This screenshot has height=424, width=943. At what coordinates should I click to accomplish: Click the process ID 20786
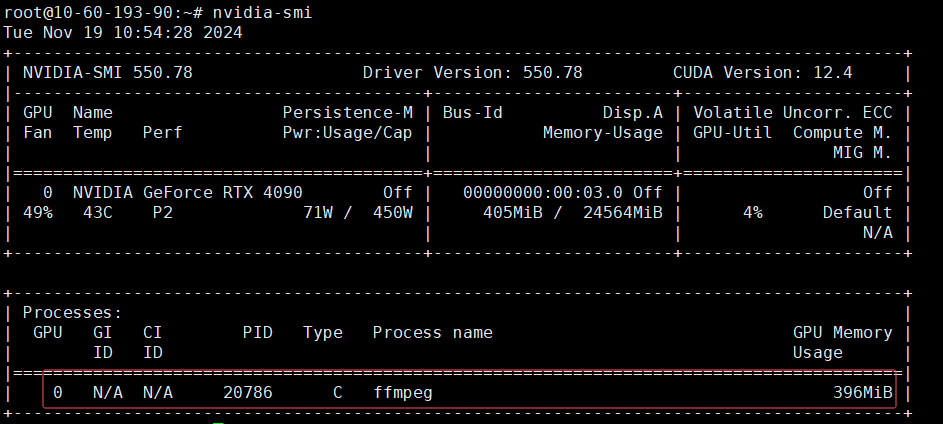tap(248, 393)
